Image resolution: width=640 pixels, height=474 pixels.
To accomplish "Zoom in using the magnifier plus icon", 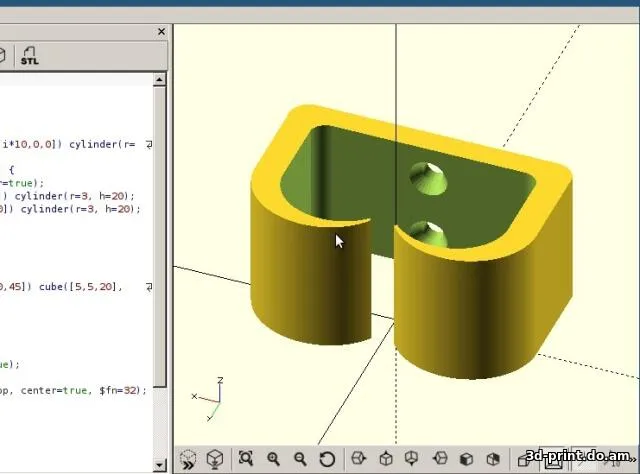I will [273, 459].
